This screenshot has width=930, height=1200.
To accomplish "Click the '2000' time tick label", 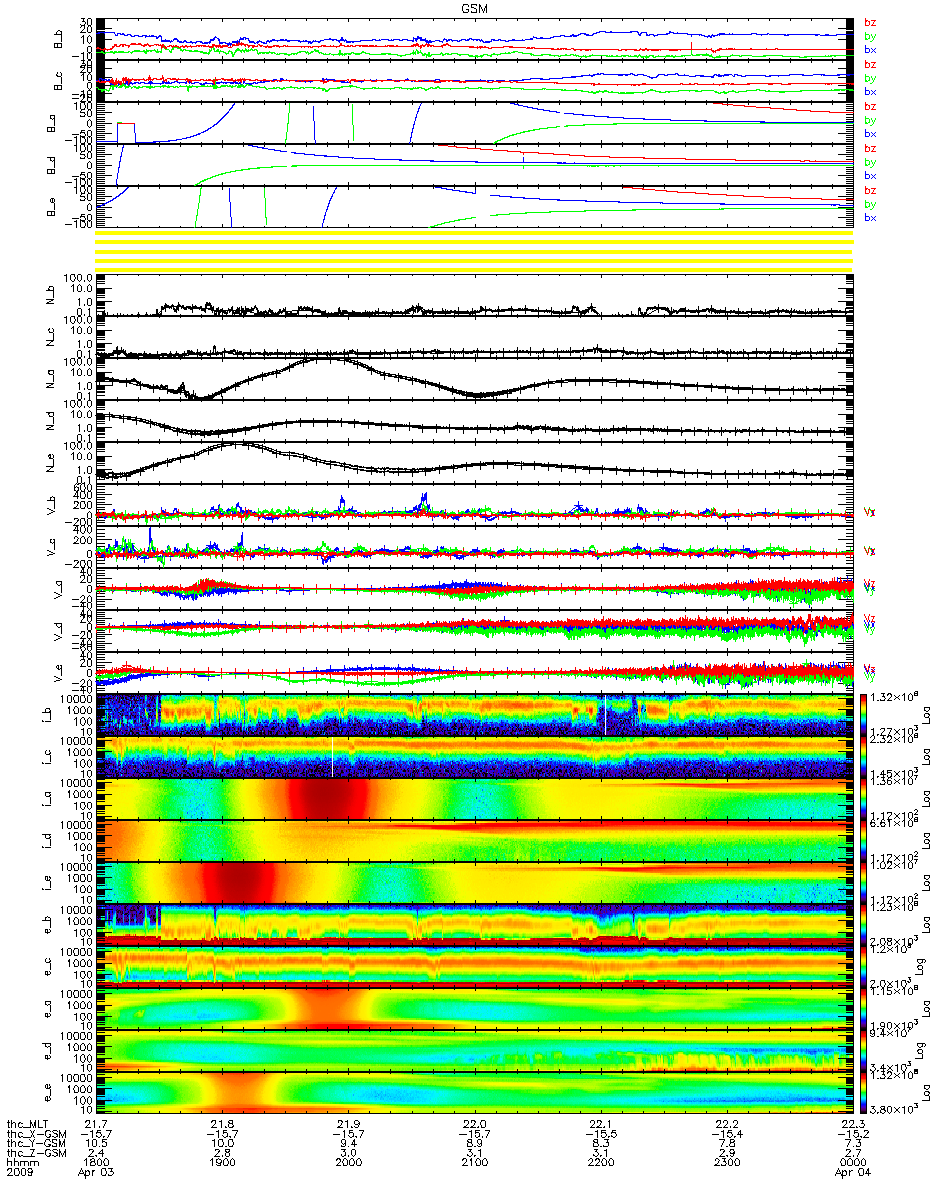I will point(349,1164).
